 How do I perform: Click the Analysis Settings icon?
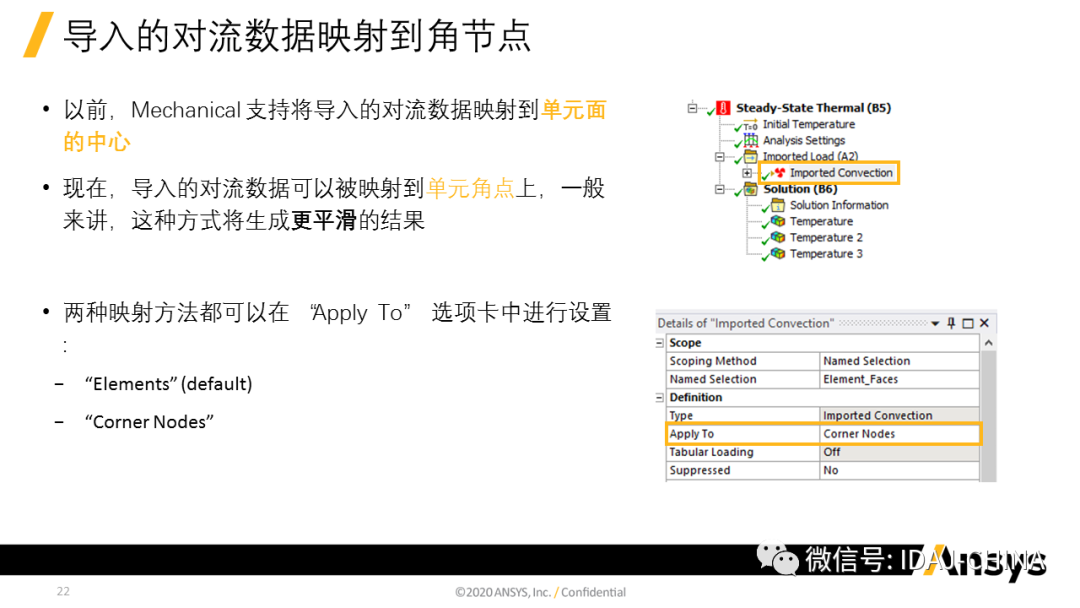[x=750, y=140]
